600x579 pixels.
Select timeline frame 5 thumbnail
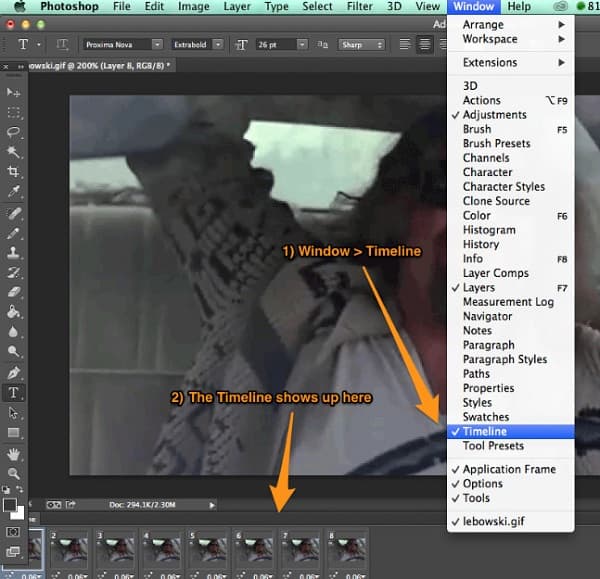click(207, 550)
